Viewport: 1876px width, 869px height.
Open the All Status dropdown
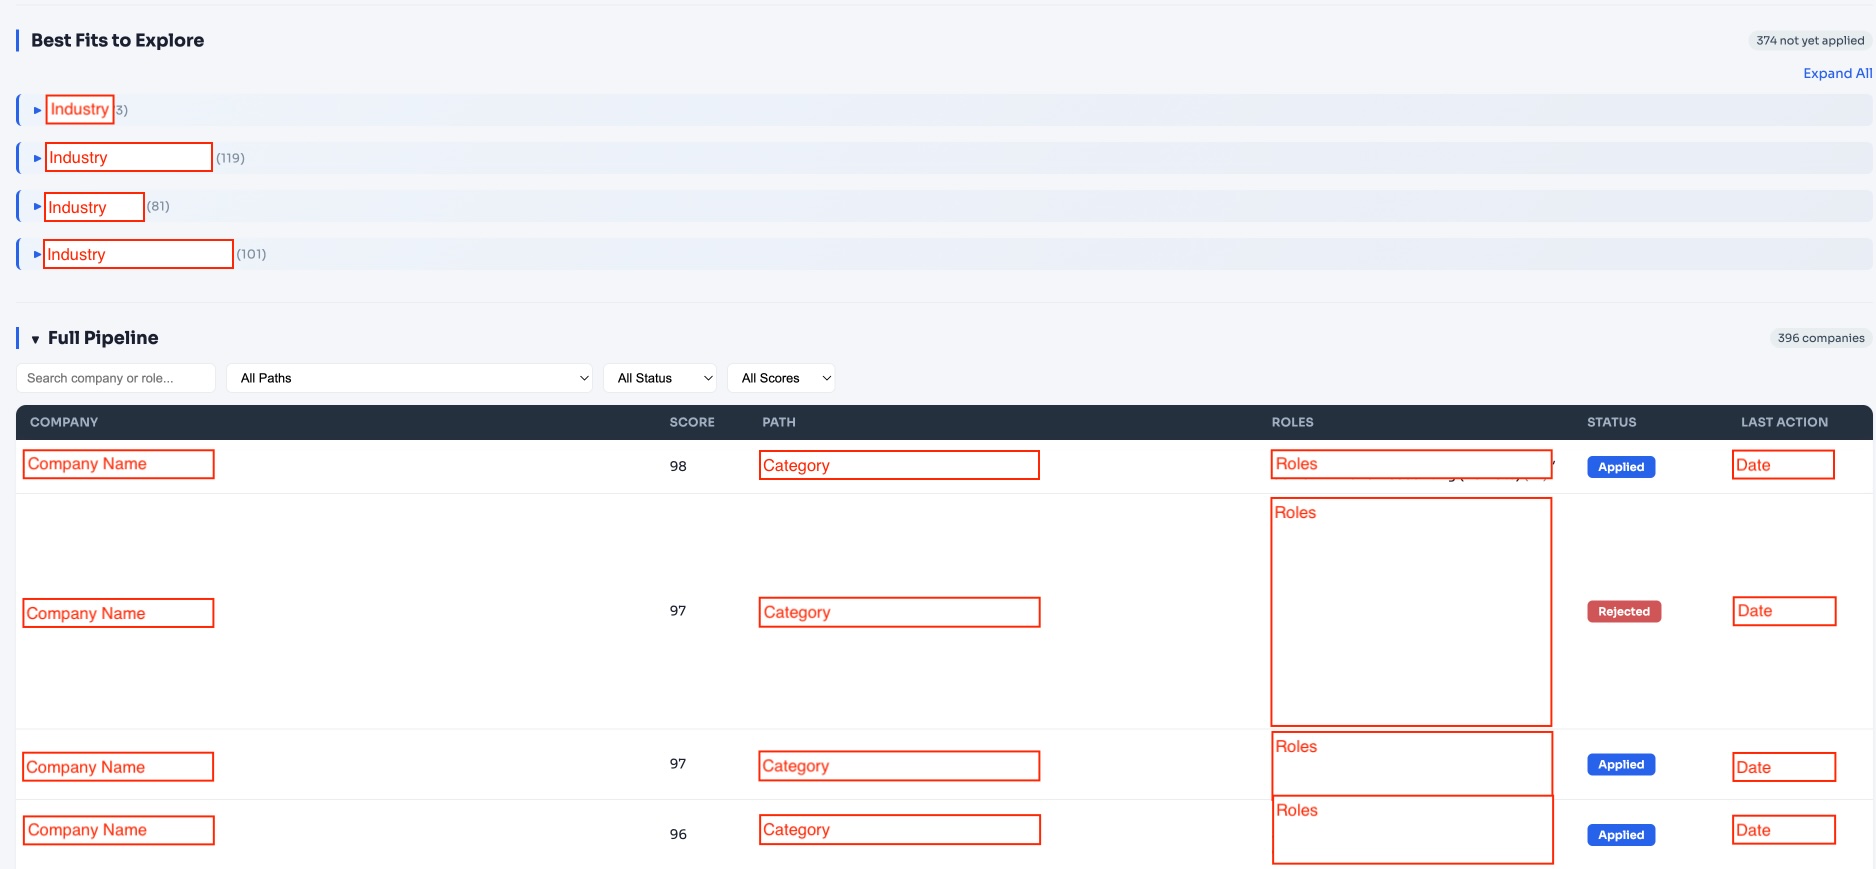(660, 378)
